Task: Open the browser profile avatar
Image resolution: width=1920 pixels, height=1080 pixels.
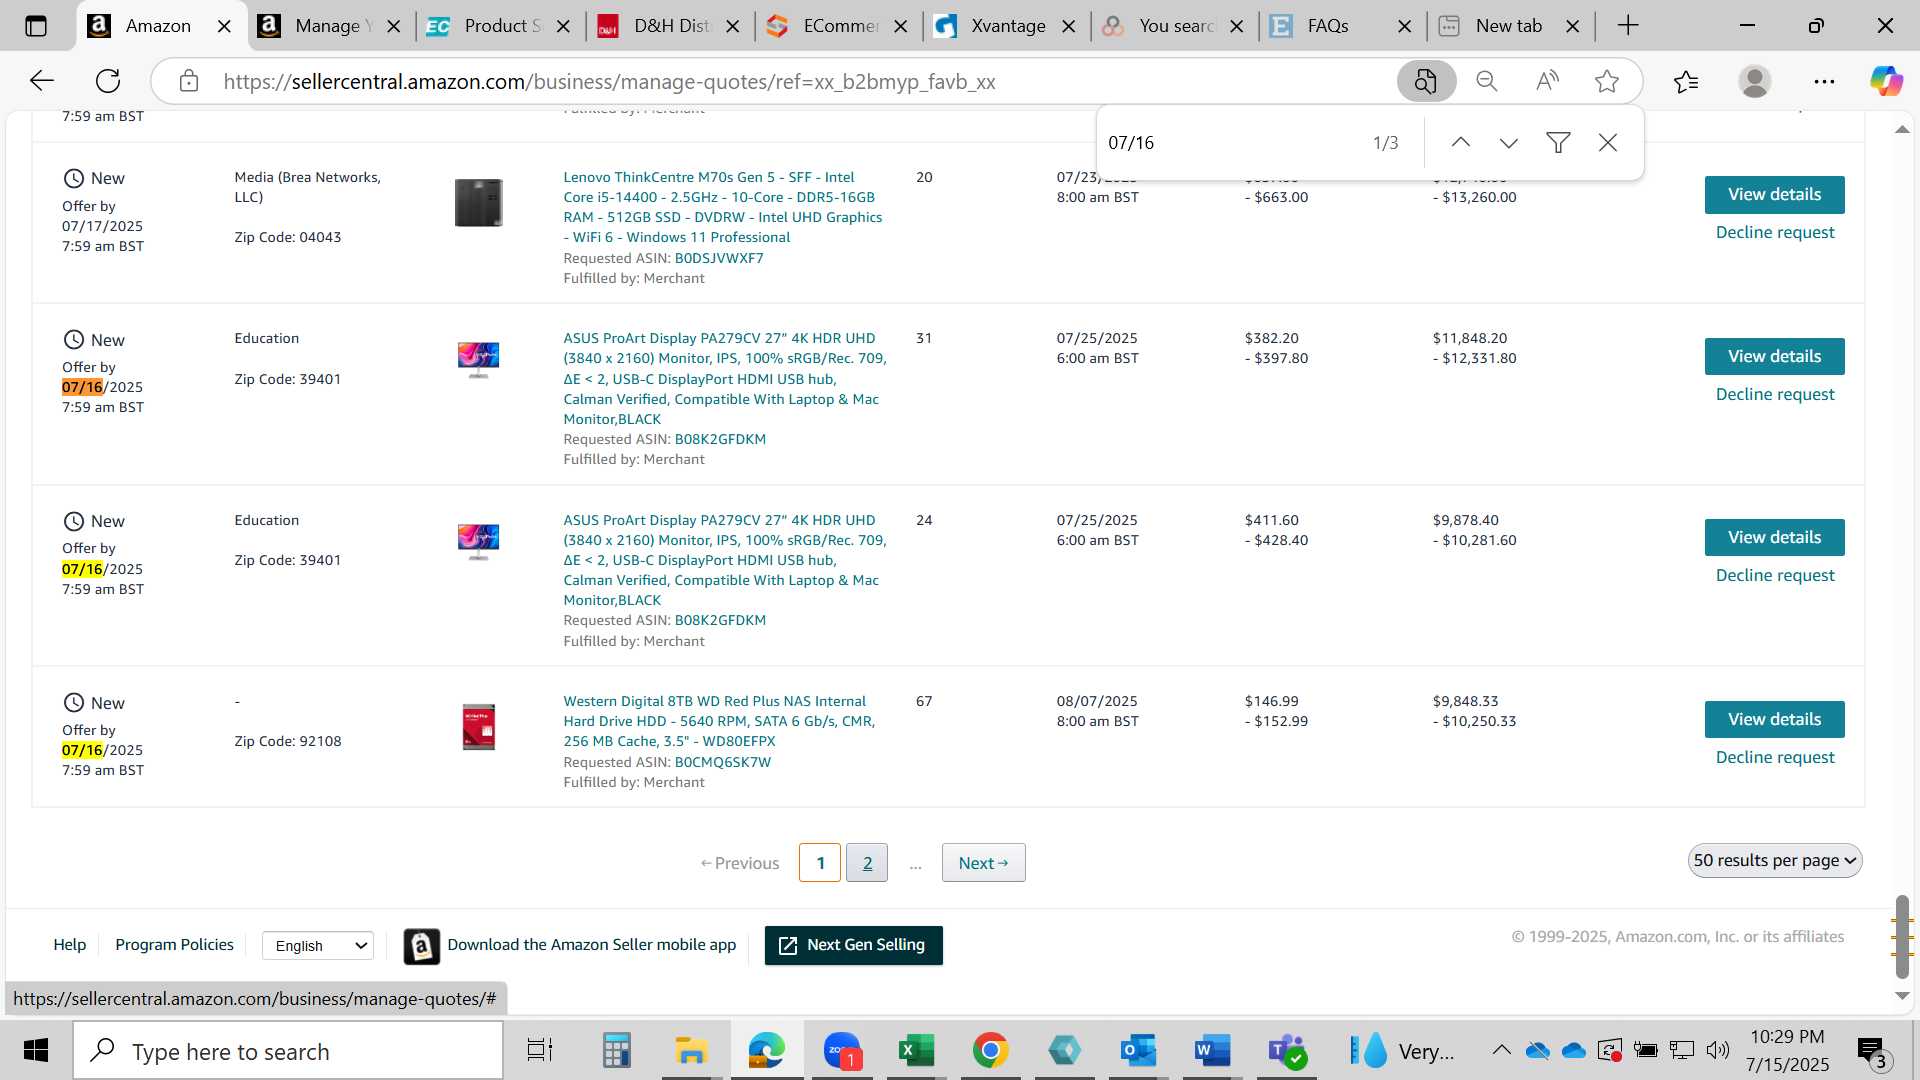Action: (x=1755, y=81)
